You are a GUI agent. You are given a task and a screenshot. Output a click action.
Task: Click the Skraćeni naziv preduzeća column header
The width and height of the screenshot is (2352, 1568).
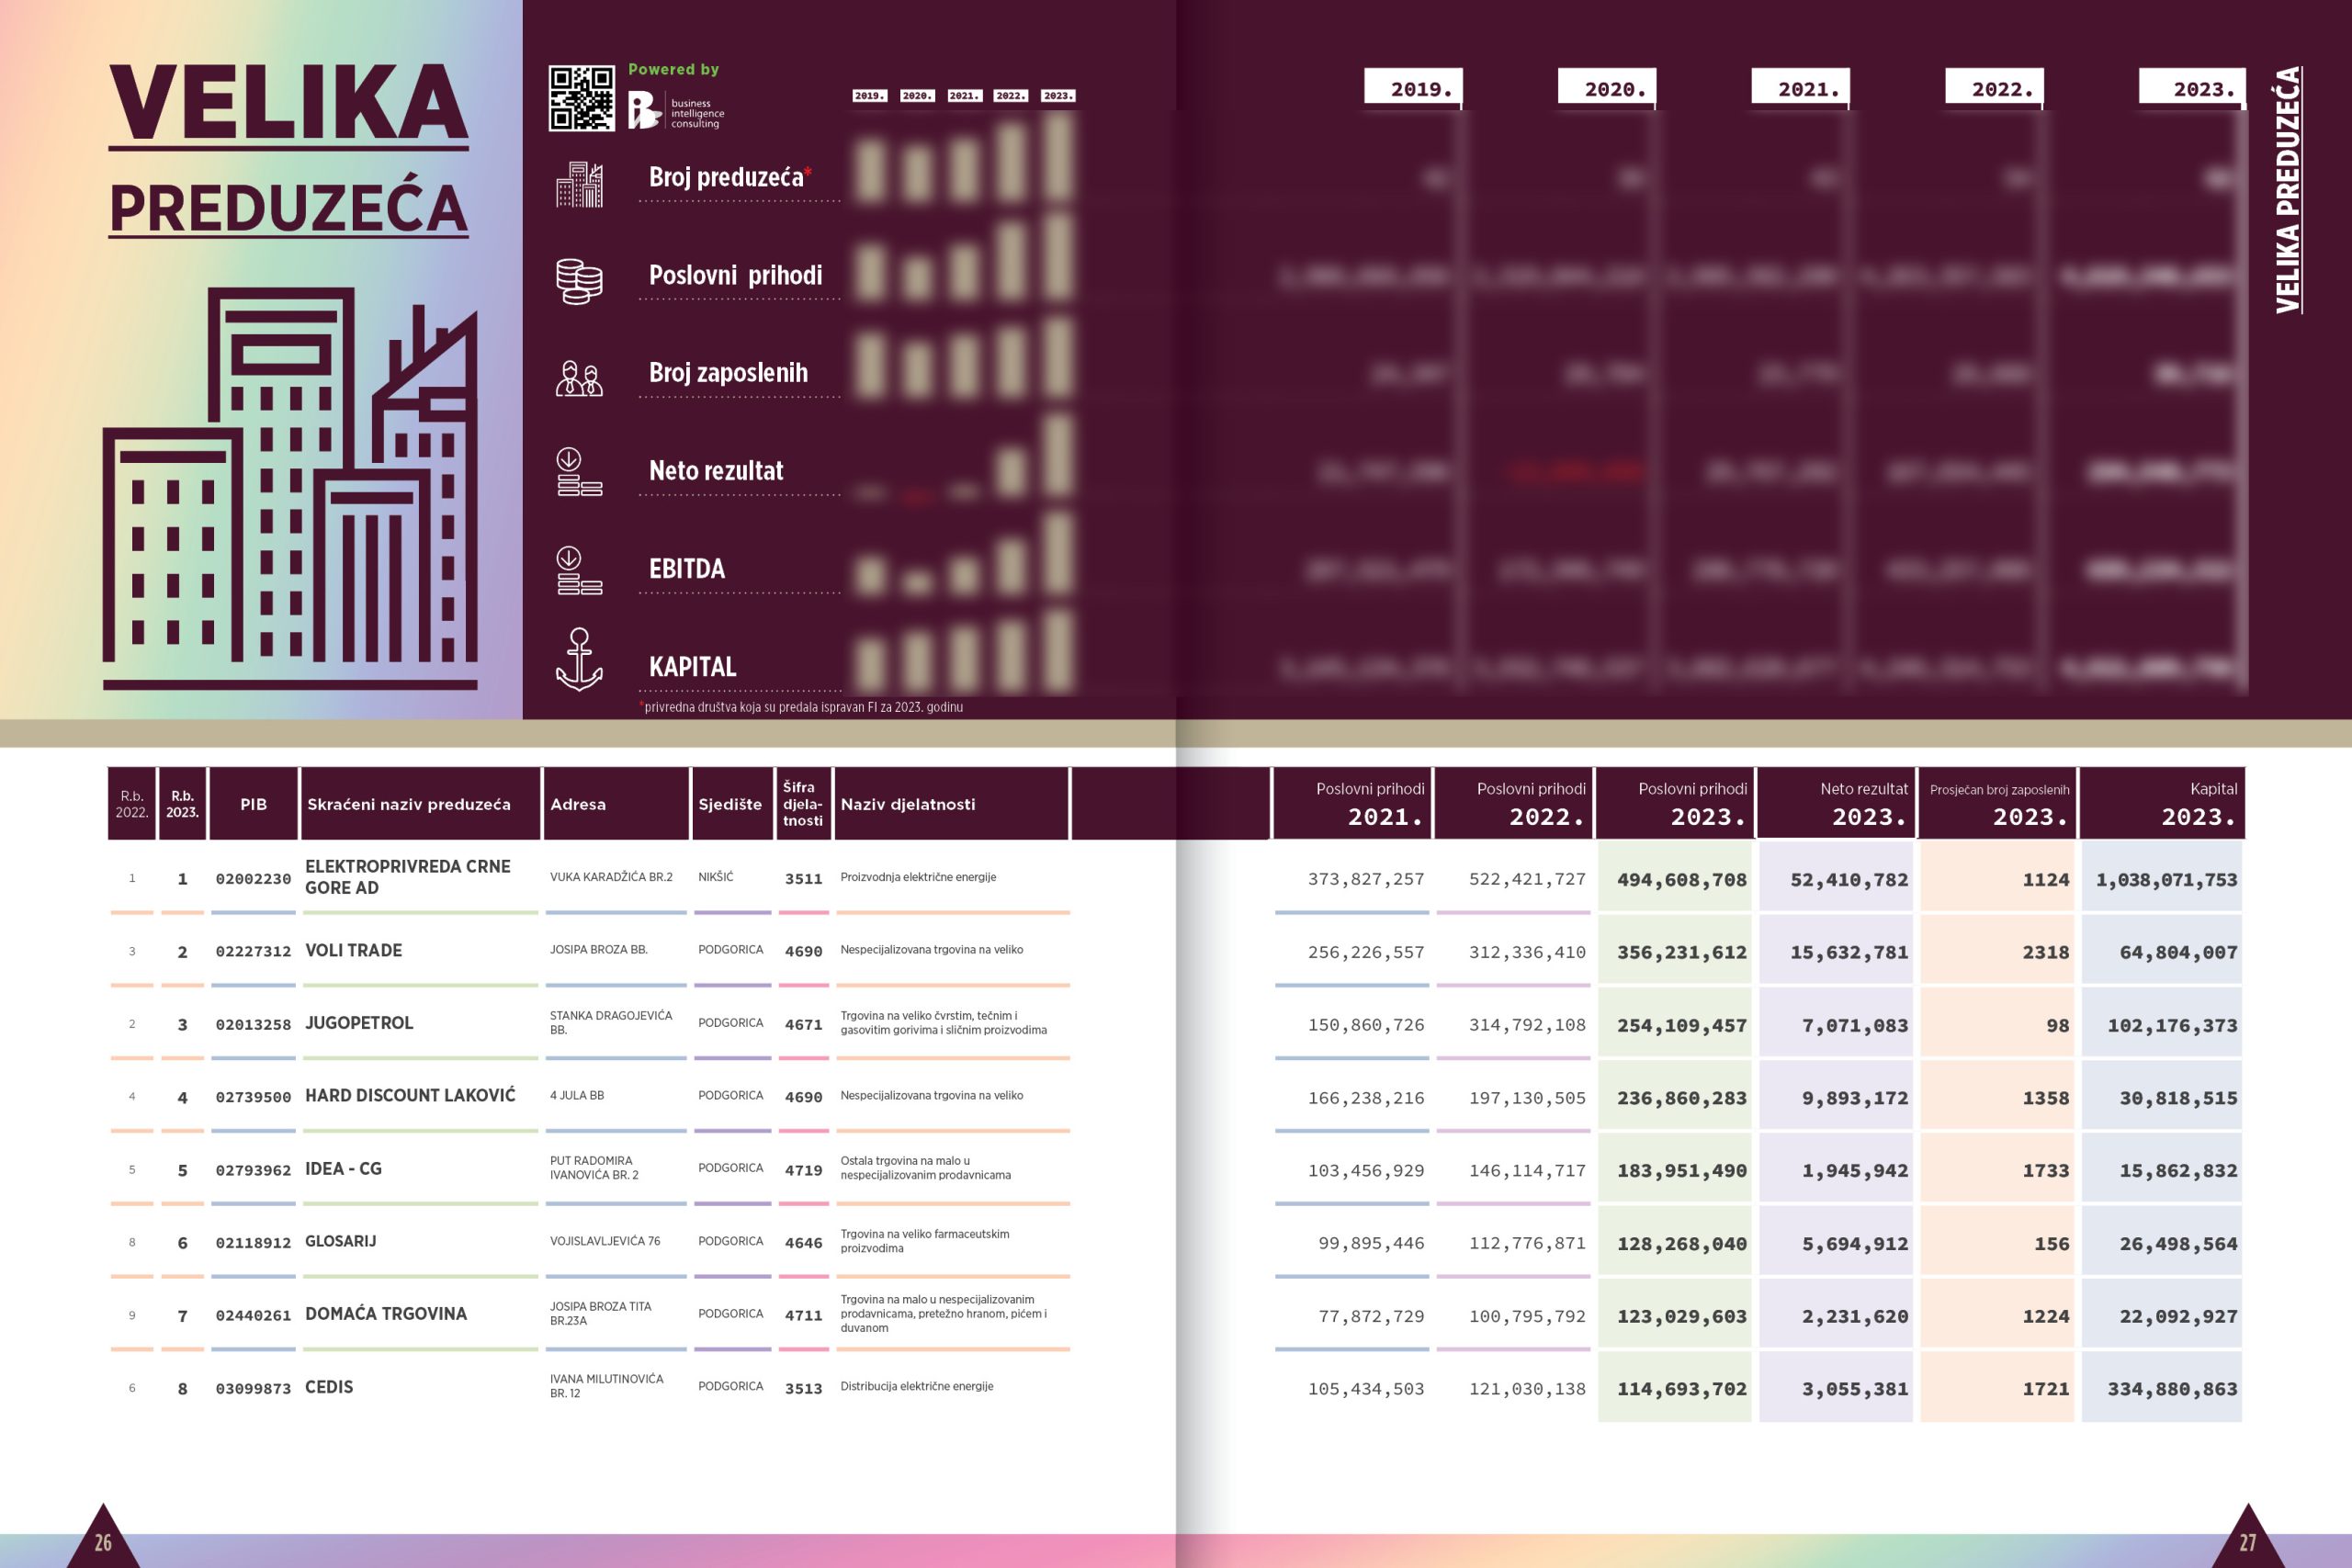(421, 804)
